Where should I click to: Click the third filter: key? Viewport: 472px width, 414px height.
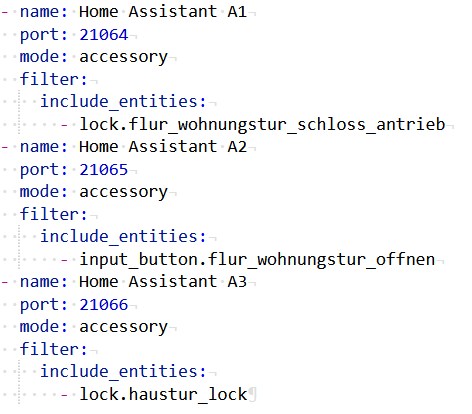[x=53, y=349]
